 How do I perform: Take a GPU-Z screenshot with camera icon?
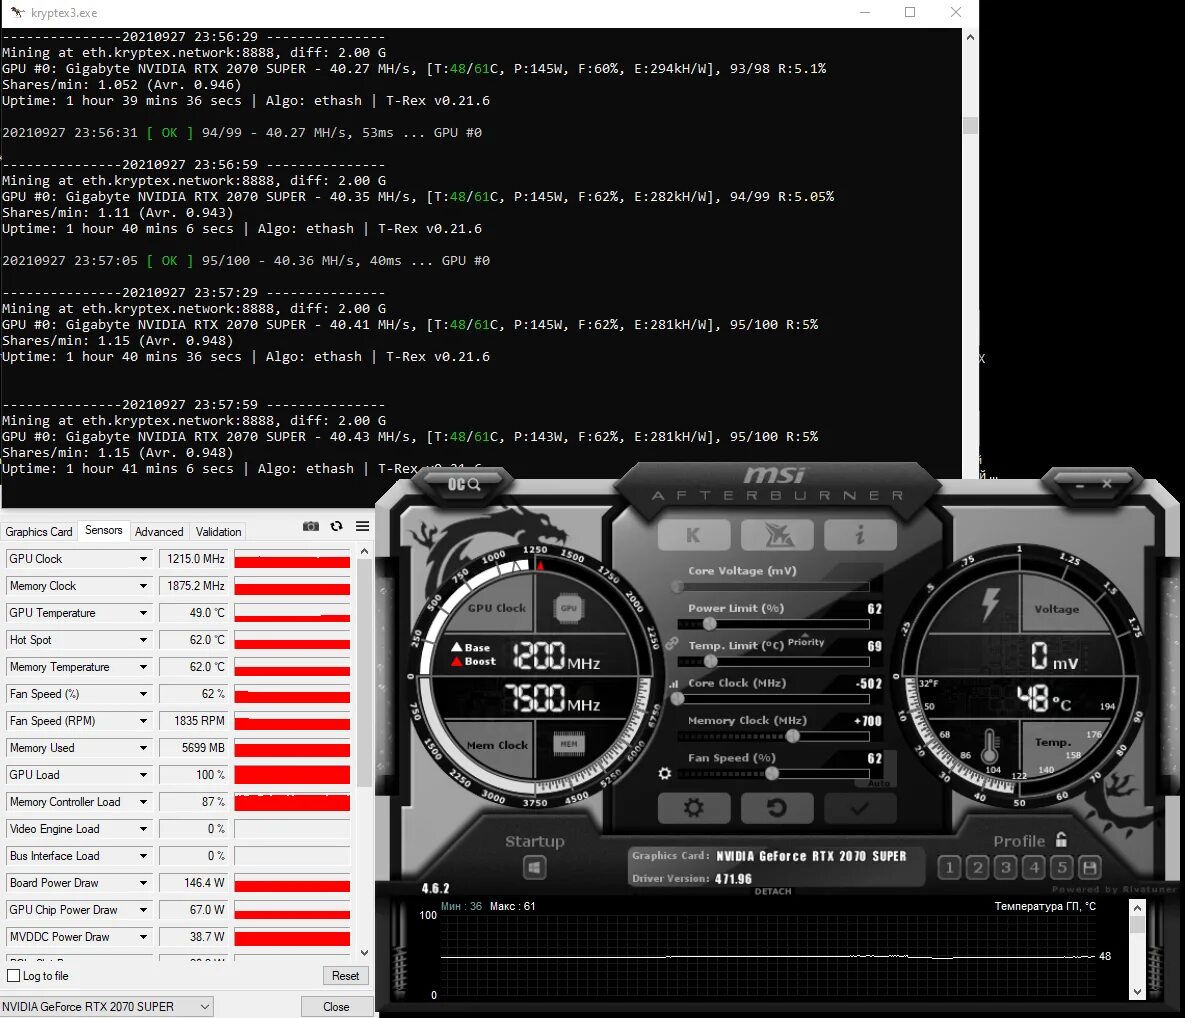(311, 526)
